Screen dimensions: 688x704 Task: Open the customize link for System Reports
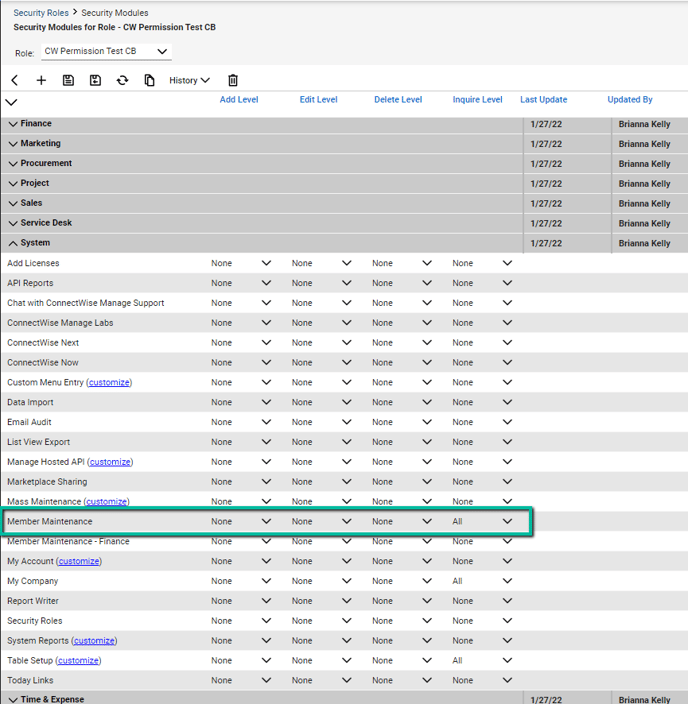click(94, 641)
